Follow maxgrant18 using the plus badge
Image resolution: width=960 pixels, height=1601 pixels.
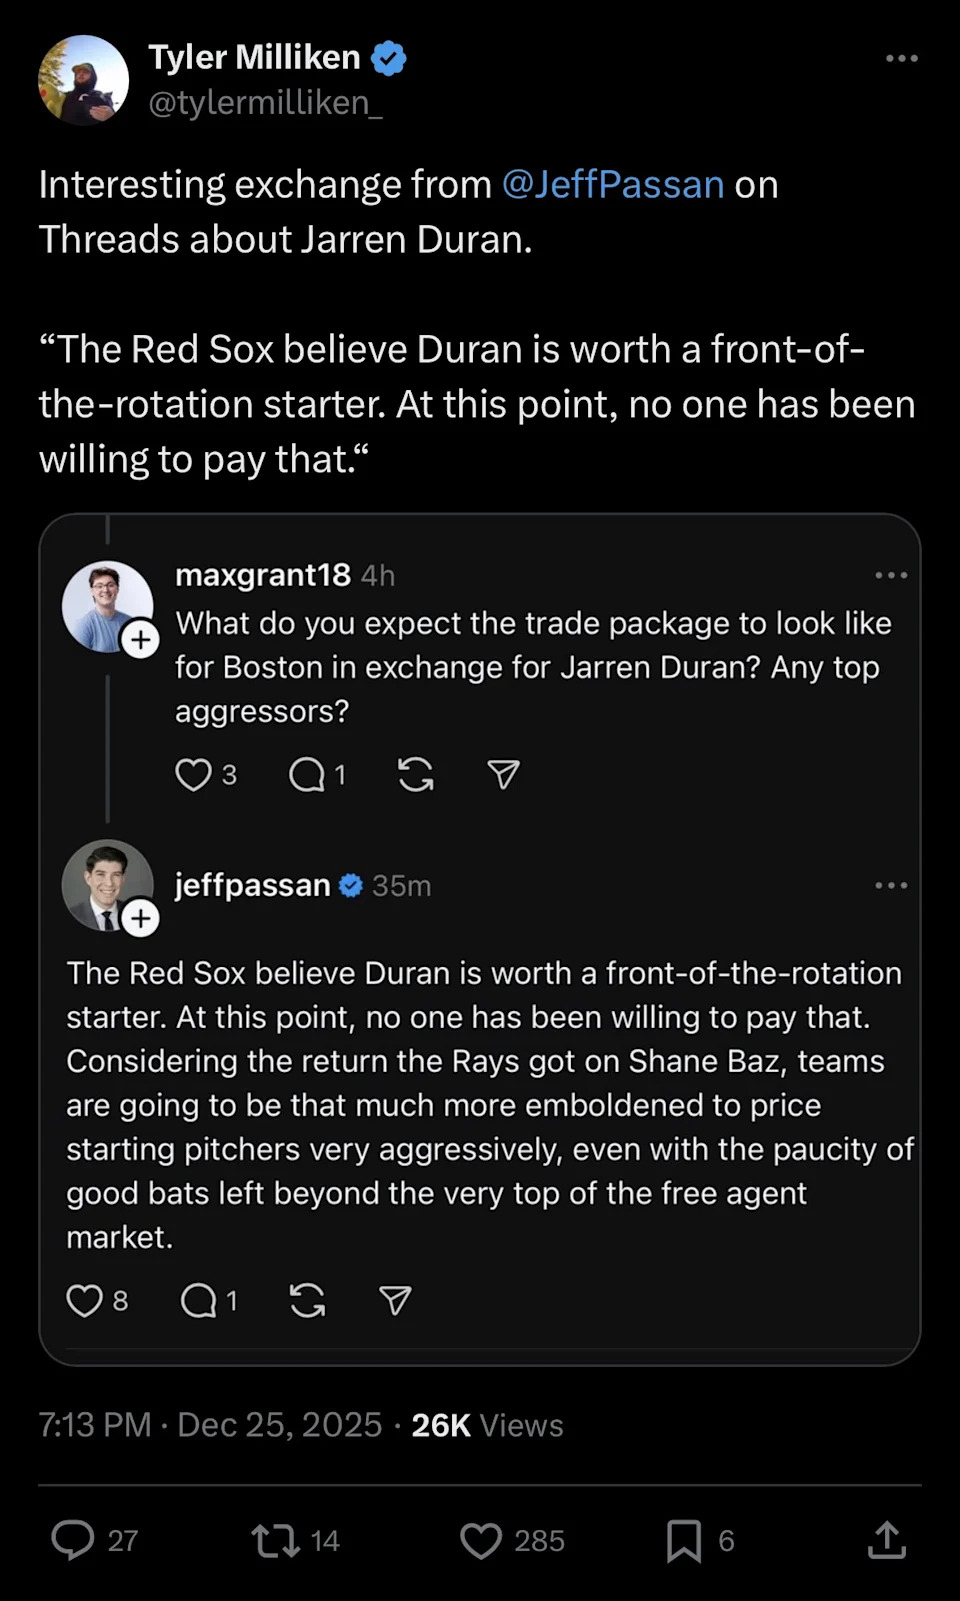click(x=141, y=639)
